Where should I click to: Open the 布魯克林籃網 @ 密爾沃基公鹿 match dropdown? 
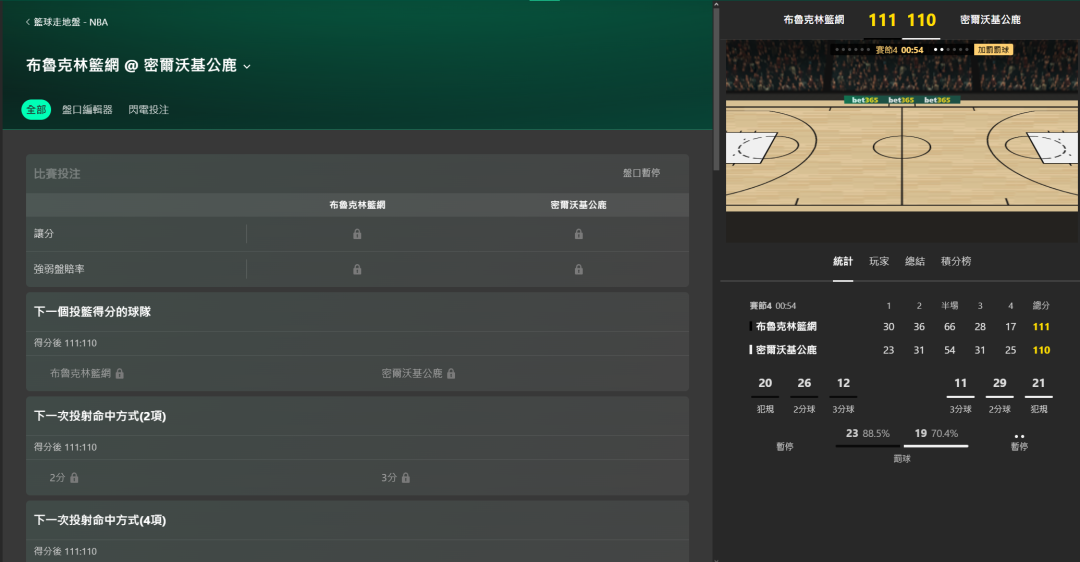(x=138, y=65)
